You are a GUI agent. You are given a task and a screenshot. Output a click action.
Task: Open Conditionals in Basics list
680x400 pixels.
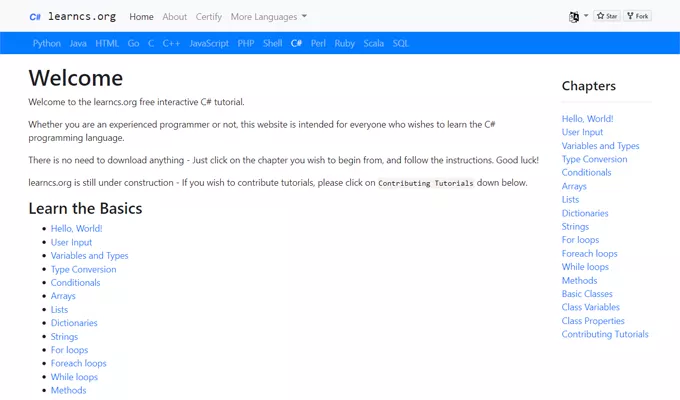[x=75, y=282]
